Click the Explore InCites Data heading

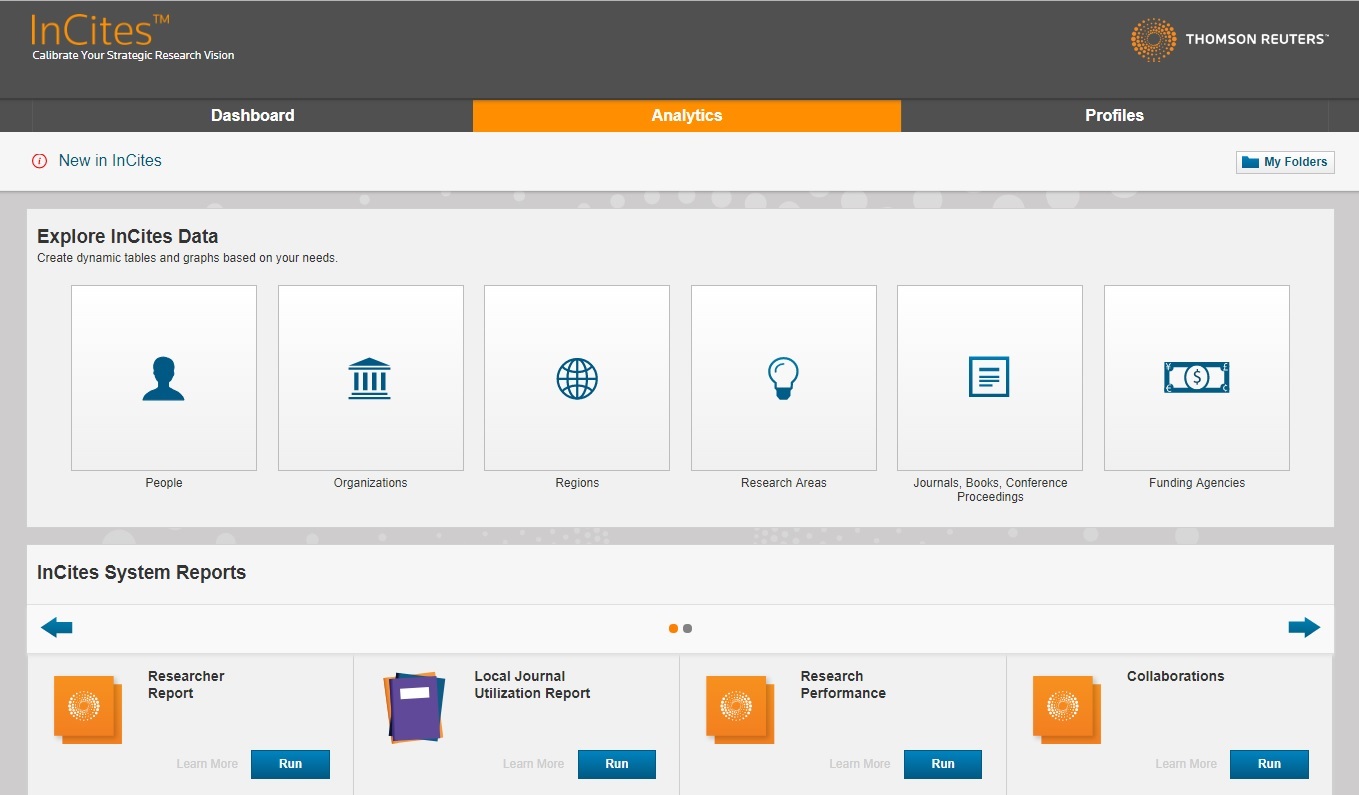pos(128,237)
